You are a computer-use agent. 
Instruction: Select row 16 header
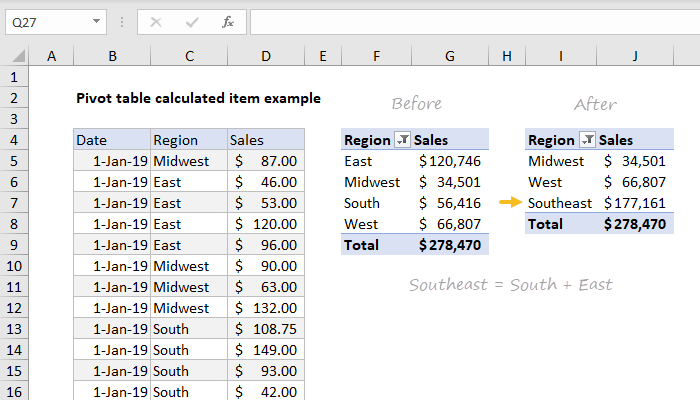point(14,392)
